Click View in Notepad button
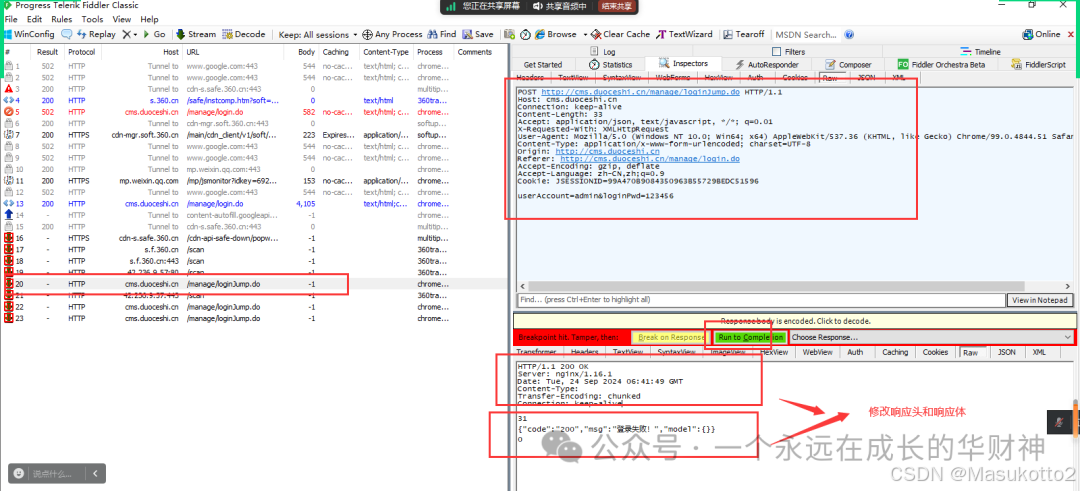Screen dimensions: 1080x491 (x=1041, y=300)
